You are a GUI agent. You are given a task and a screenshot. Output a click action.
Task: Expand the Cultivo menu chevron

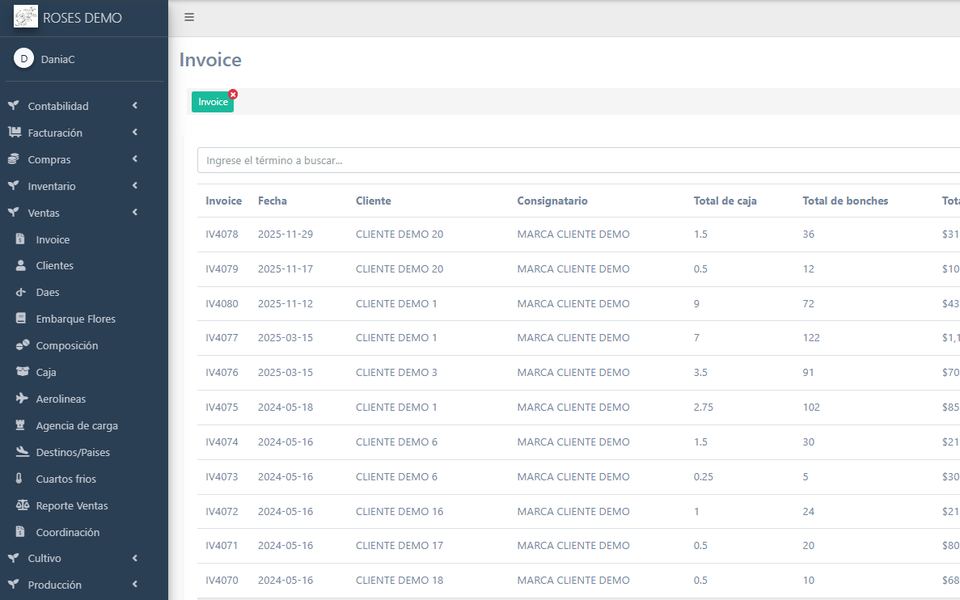point(135,558)
